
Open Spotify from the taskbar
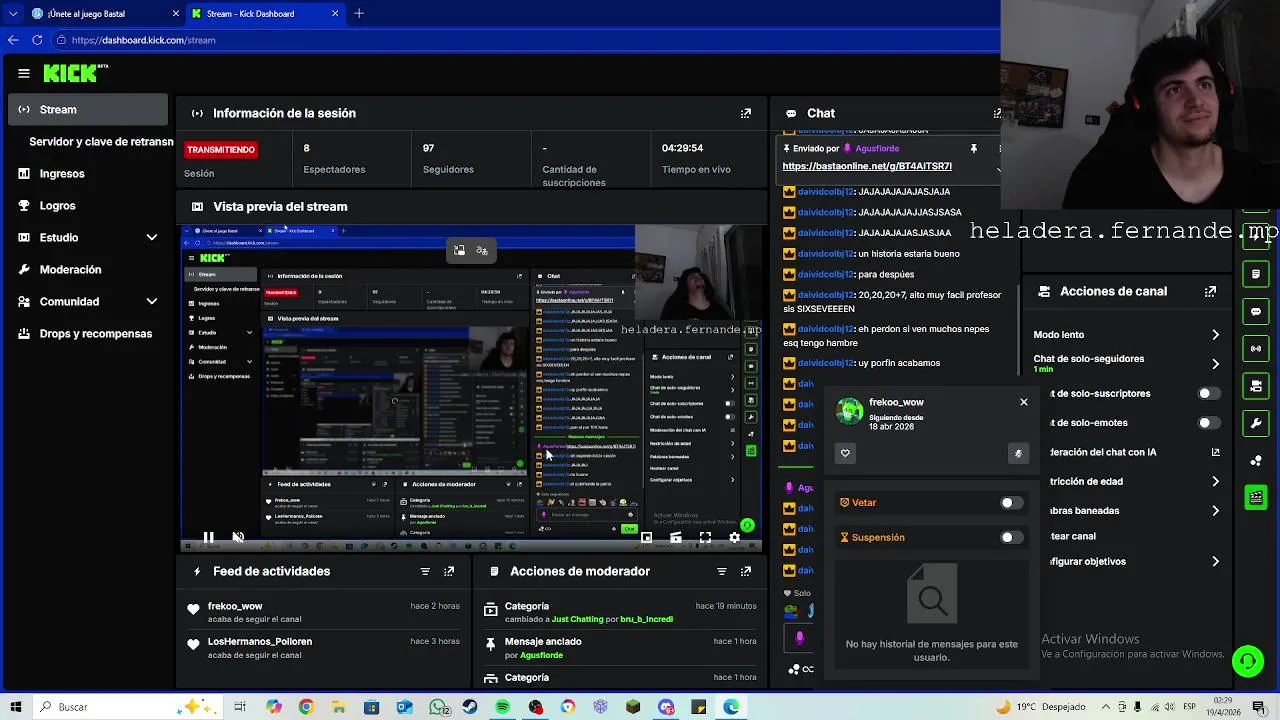tap(503, 707)
